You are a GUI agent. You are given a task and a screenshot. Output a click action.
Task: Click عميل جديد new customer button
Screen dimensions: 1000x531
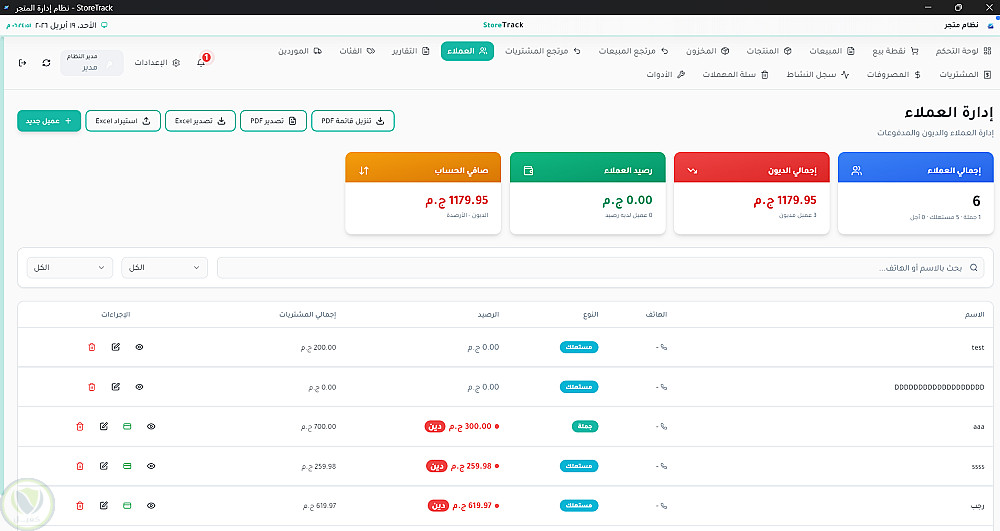(x=49, y=121)
